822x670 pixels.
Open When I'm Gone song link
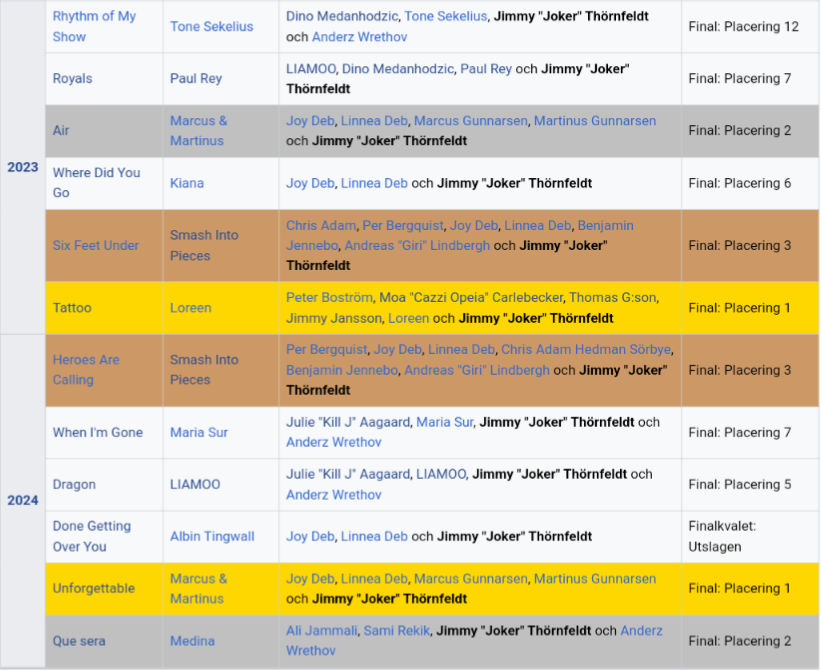click(98, 433)
